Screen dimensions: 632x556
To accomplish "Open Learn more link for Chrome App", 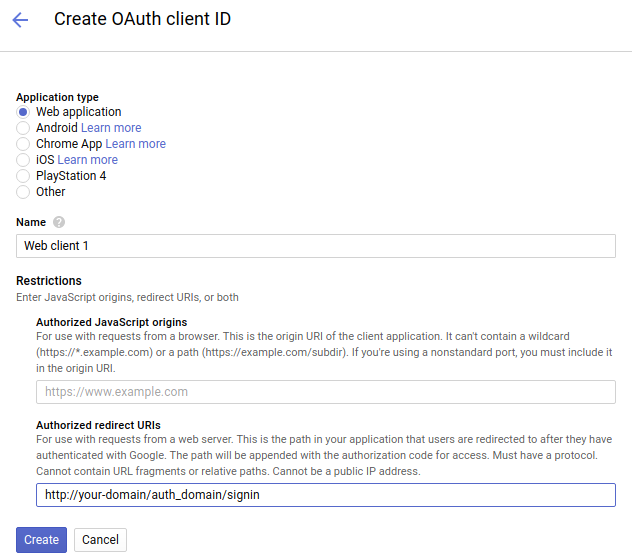I will click(x=135, y=144).
